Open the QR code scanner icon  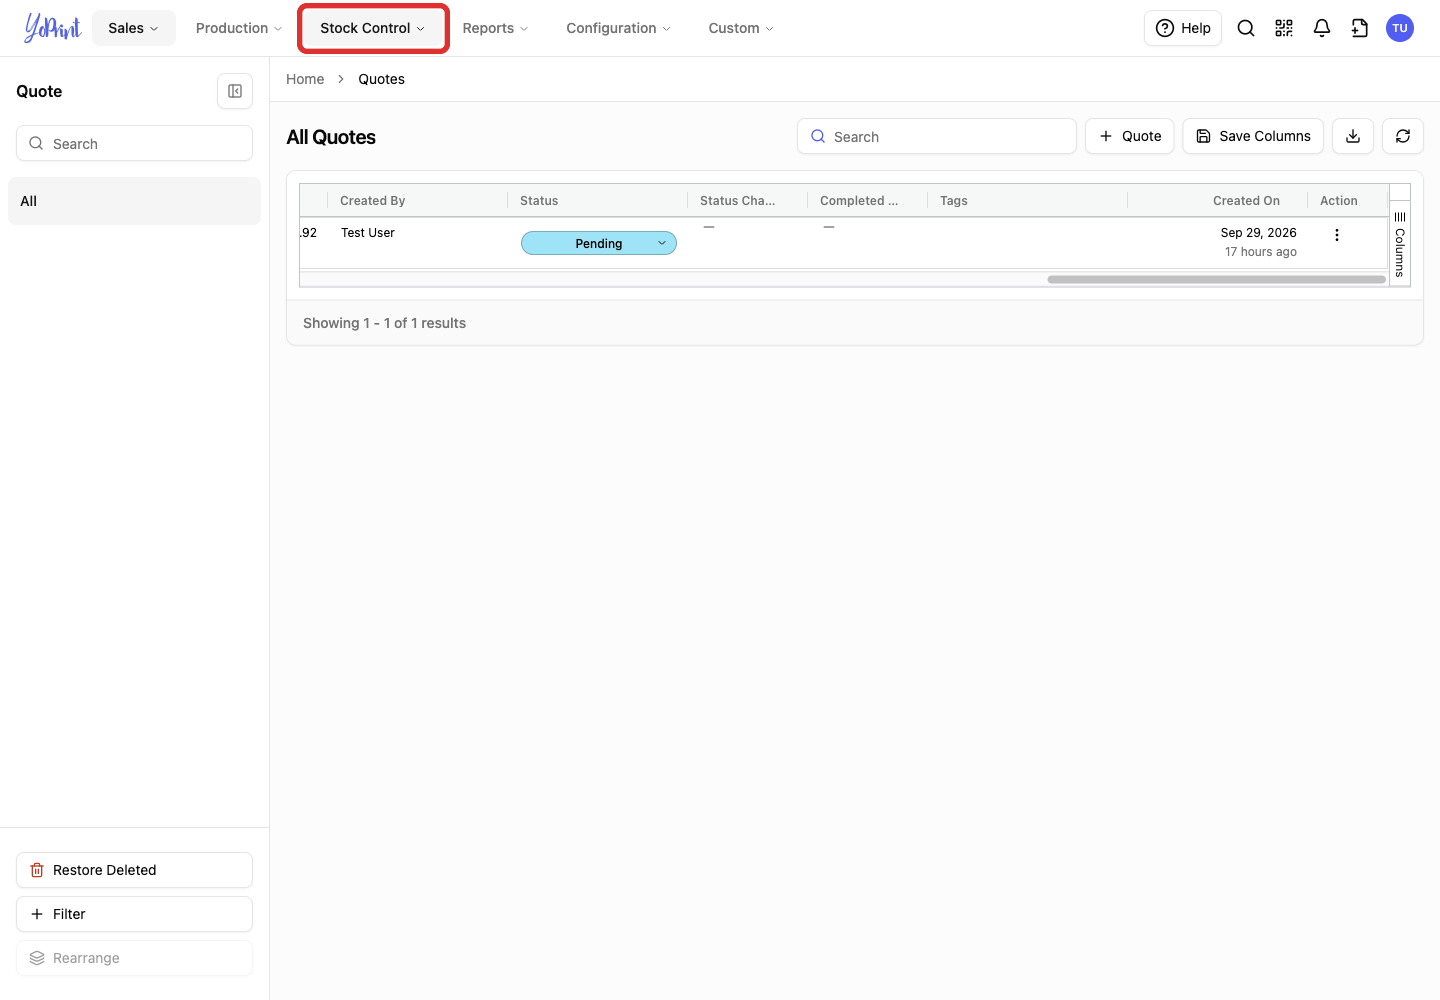(1284, 28)
